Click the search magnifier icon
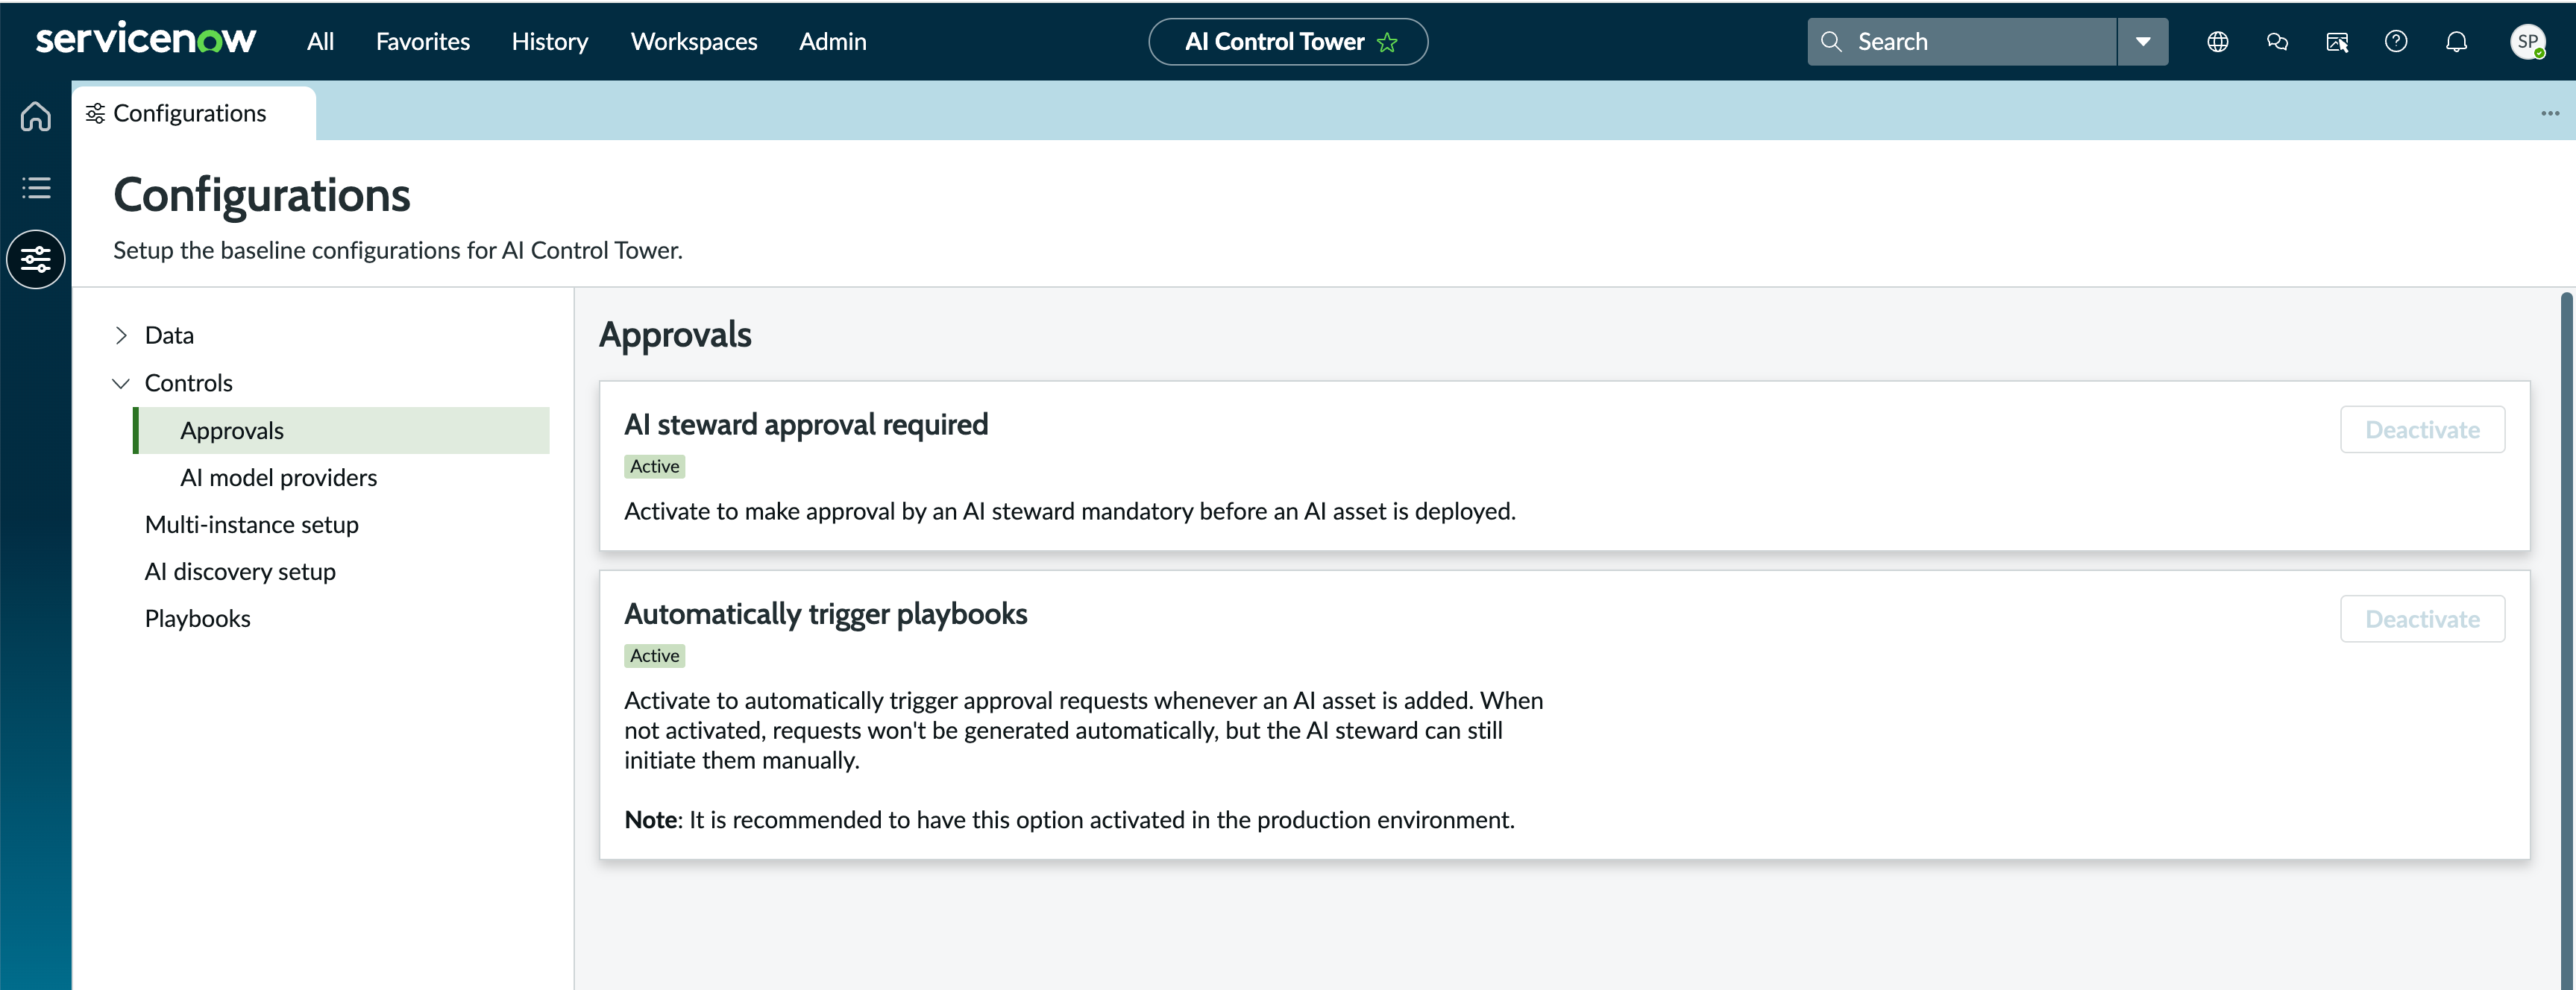 click(x=1831, y=41)
